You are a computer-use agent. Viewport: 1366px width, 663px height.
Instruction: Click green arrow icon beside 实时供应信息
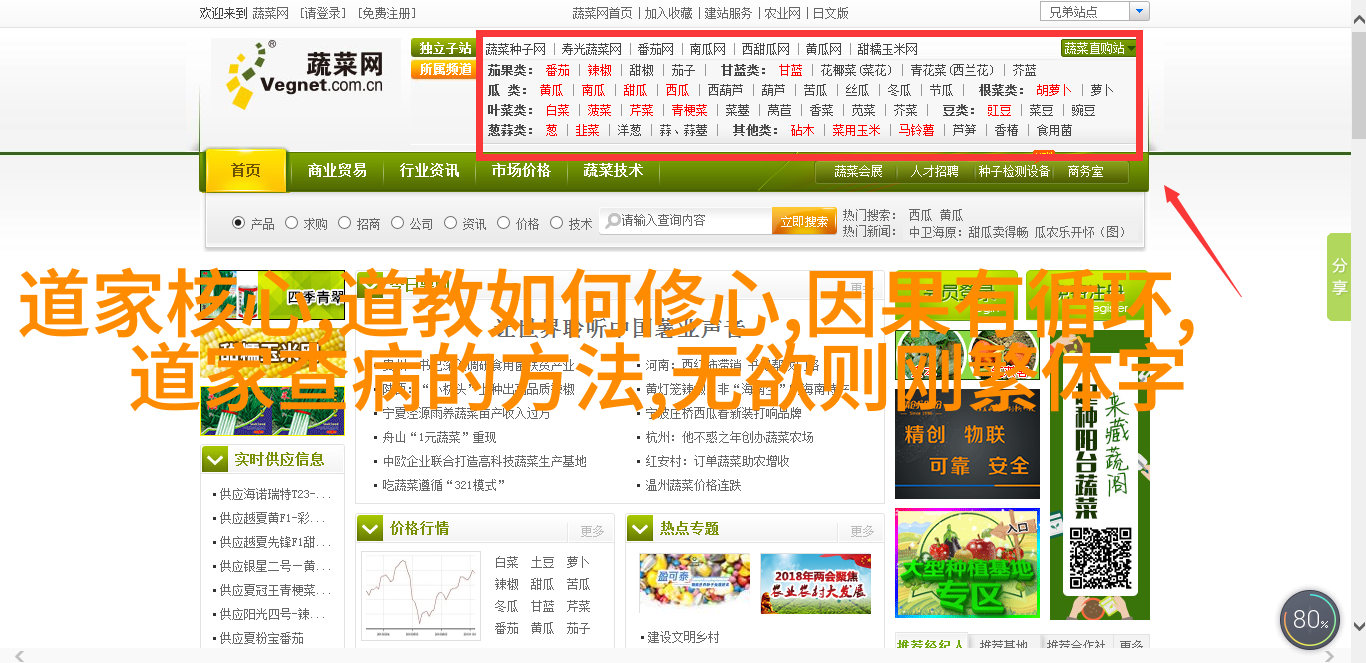point(215,459)
